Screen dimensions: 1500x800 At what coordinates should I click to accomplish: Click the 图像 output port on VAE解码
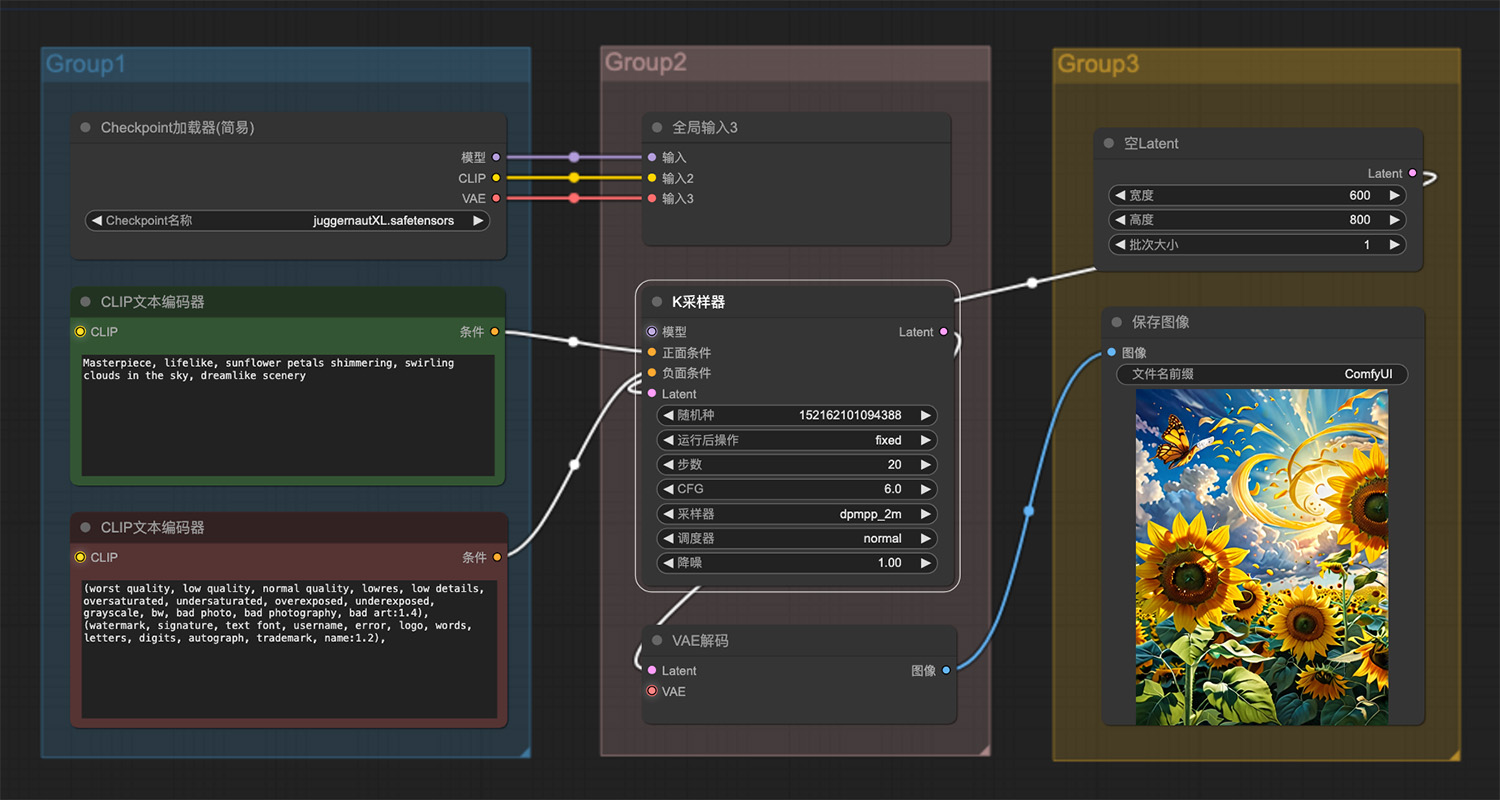[x=946, y=671]
